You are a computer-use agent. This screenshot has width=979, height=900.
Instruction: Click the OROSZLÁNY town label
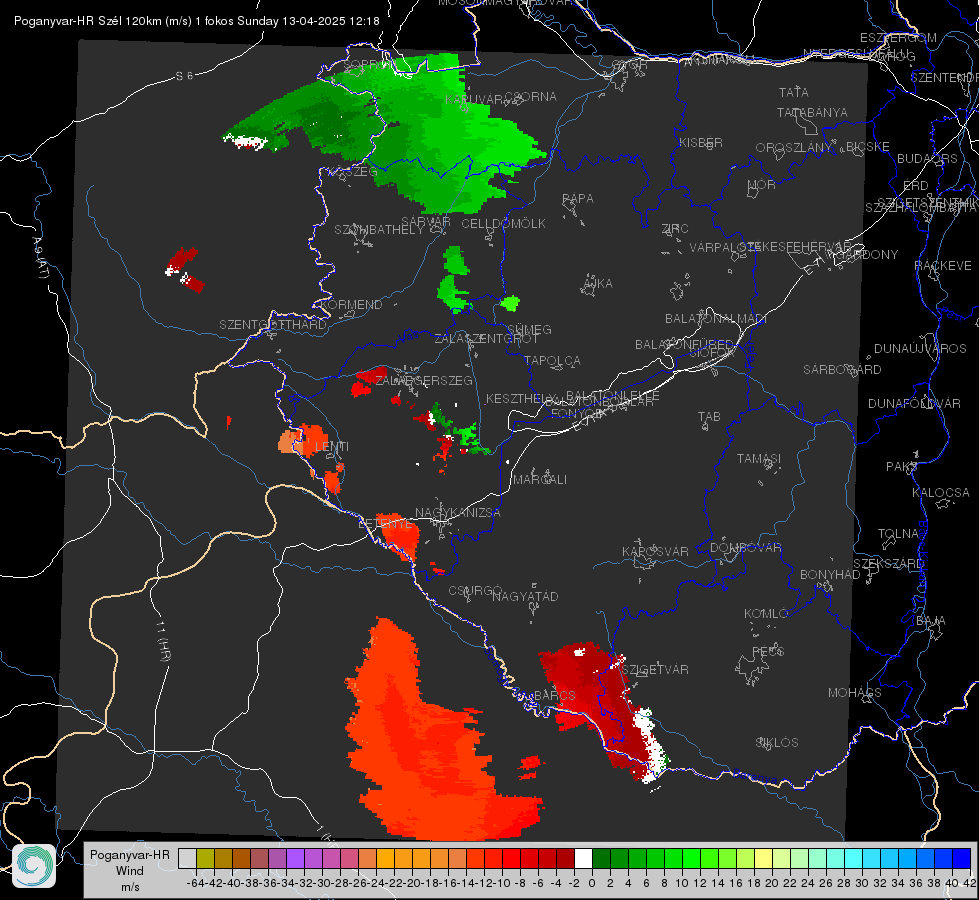click(794, 148)
